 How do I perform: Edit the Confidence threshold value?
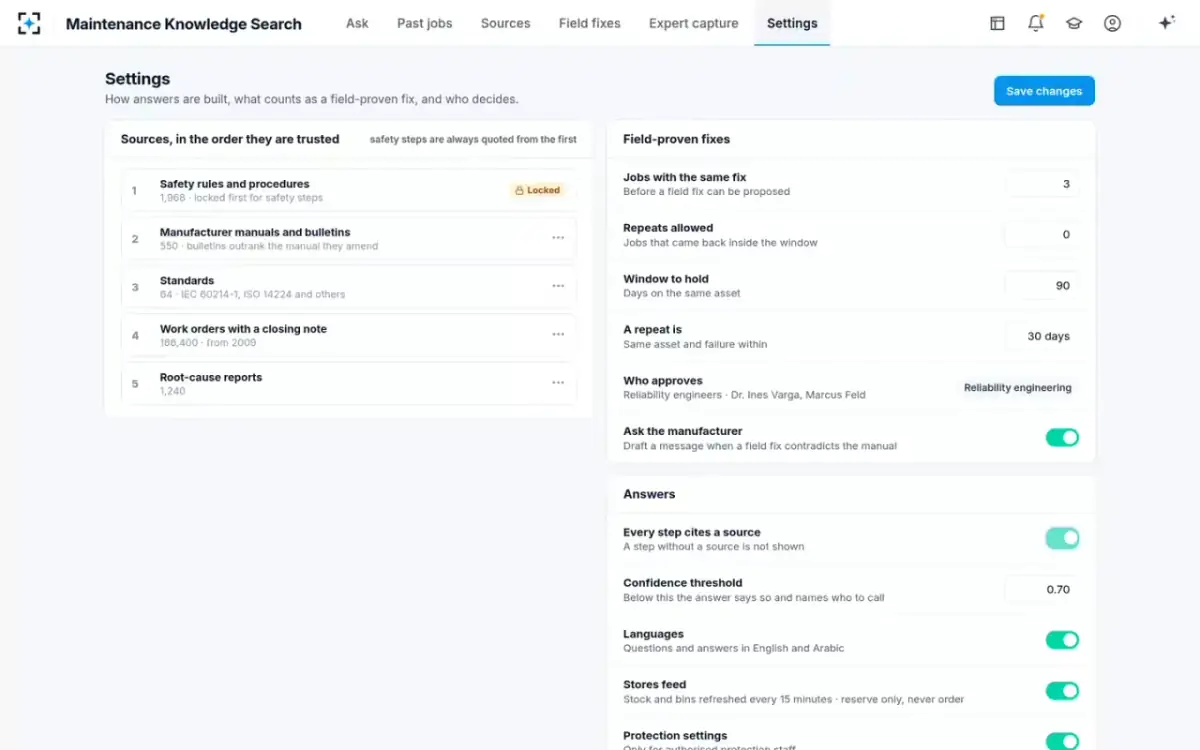coord(1042,590)
